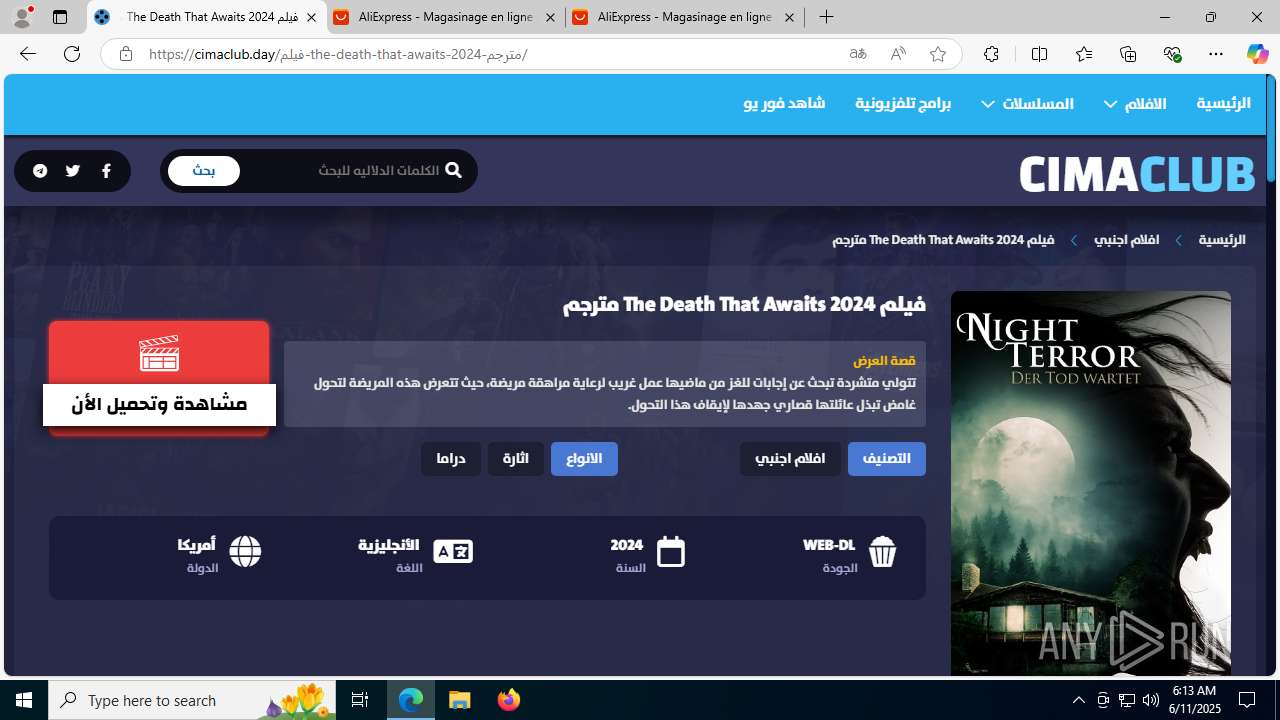Click the red clapperboard icon
Image resolution: width=1280 pixels, height=720 pixels.
pyautogui.click(x=159, y=353)
